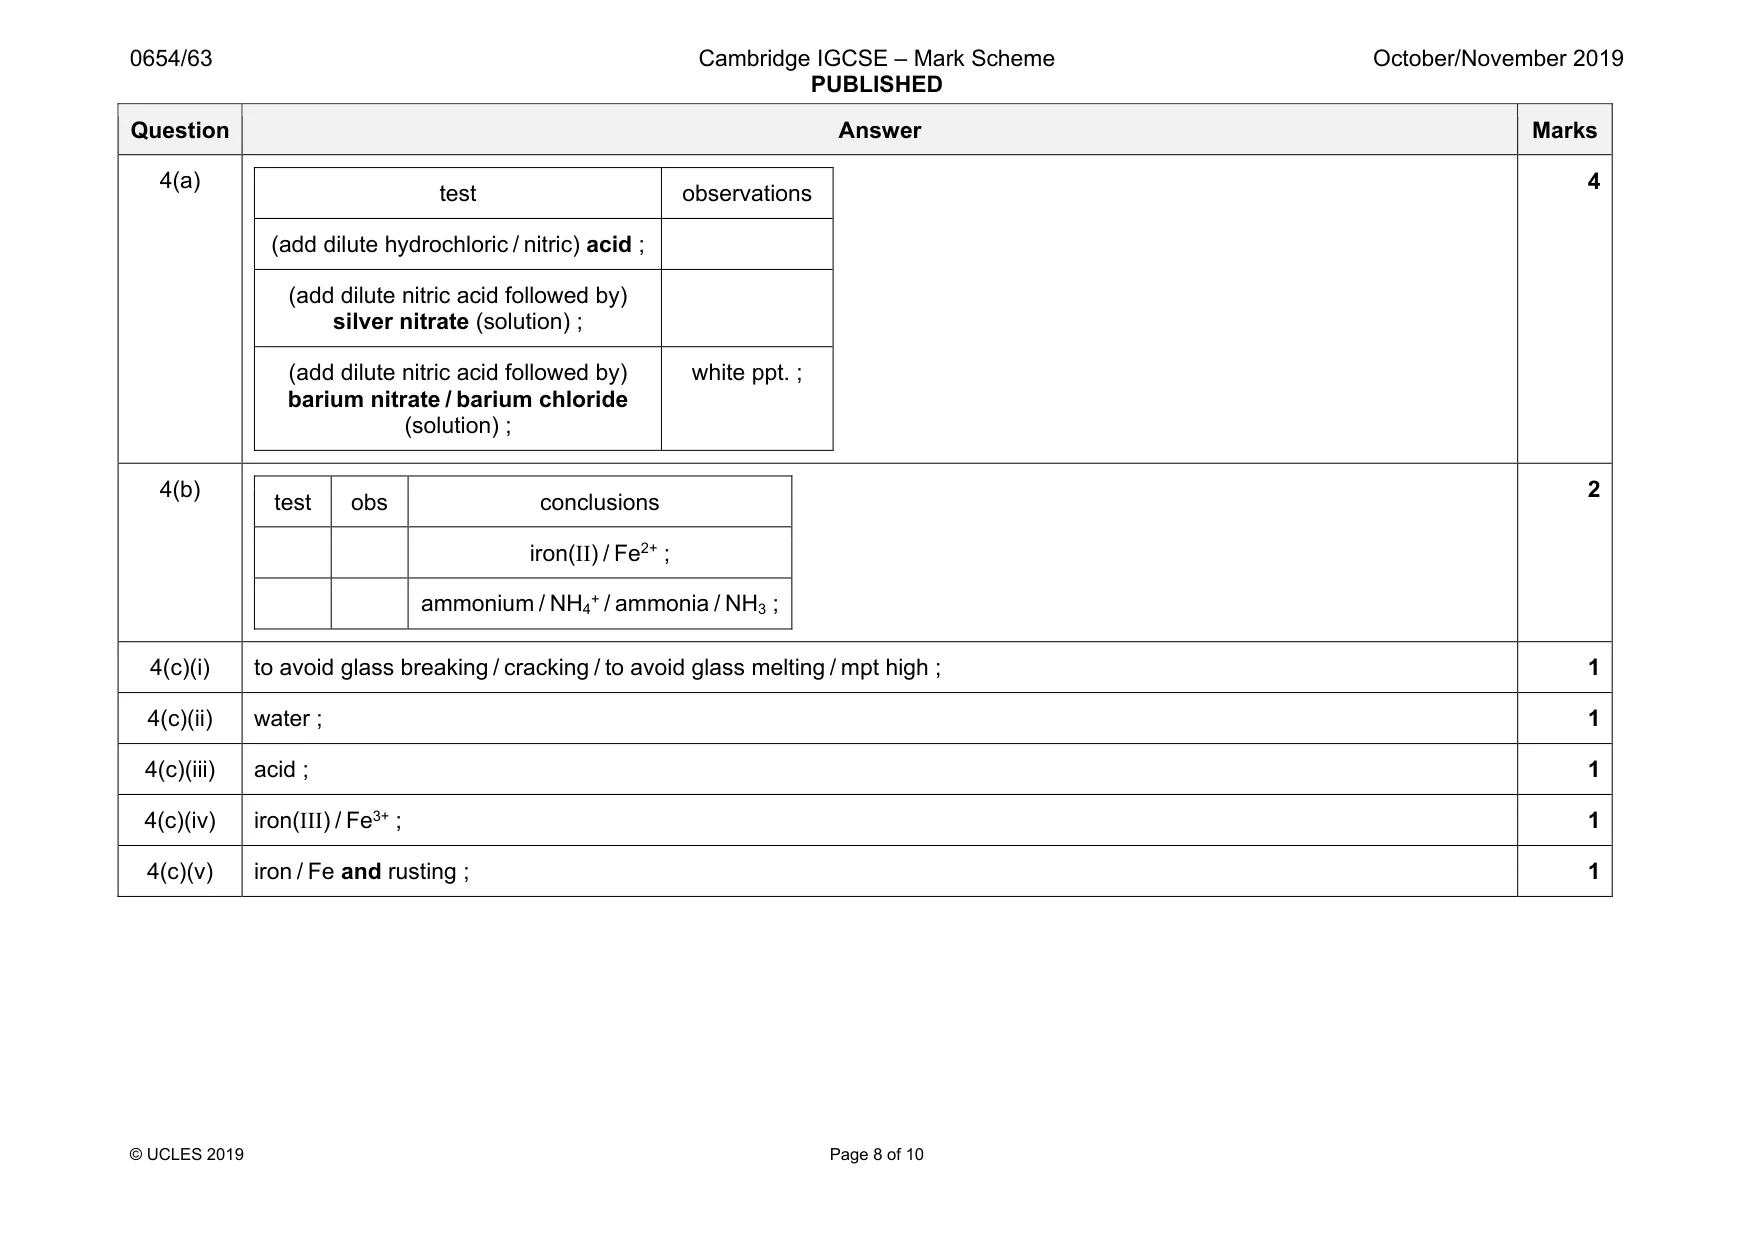Click the answer 'to avoid glass breaking / cracking'
Viewport: 1755px width, 1240px height.
point(597,667)
